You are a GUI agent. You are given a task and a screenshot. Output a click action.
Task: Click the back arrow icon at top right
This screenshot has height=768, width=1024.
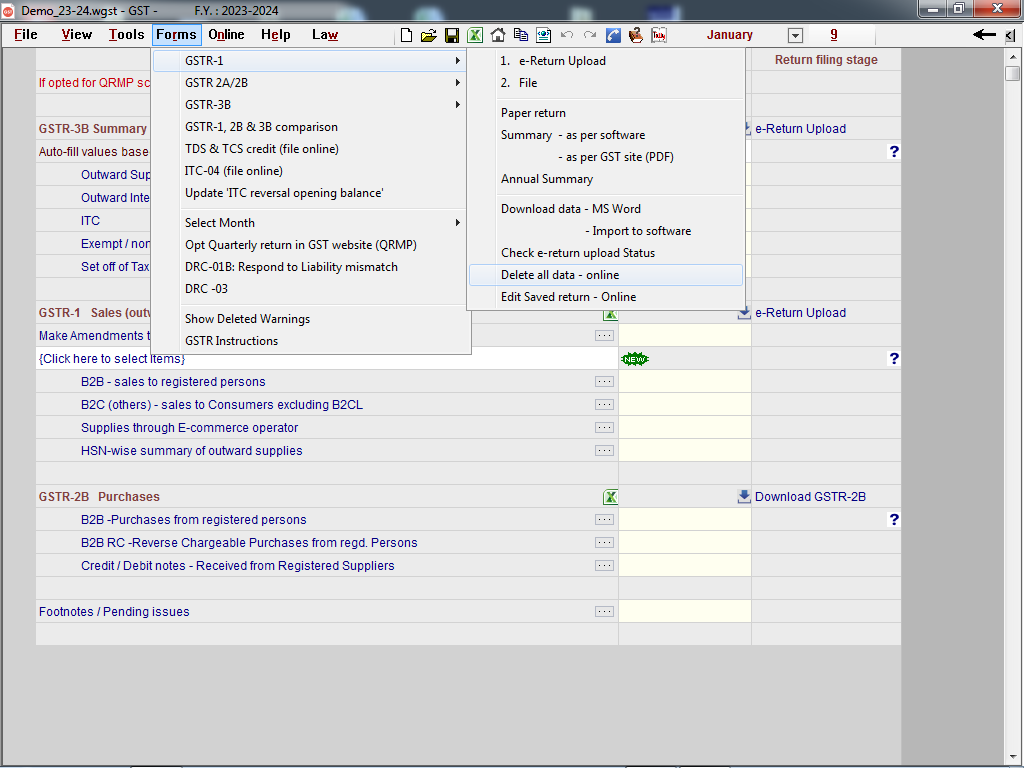coord(984,35)
